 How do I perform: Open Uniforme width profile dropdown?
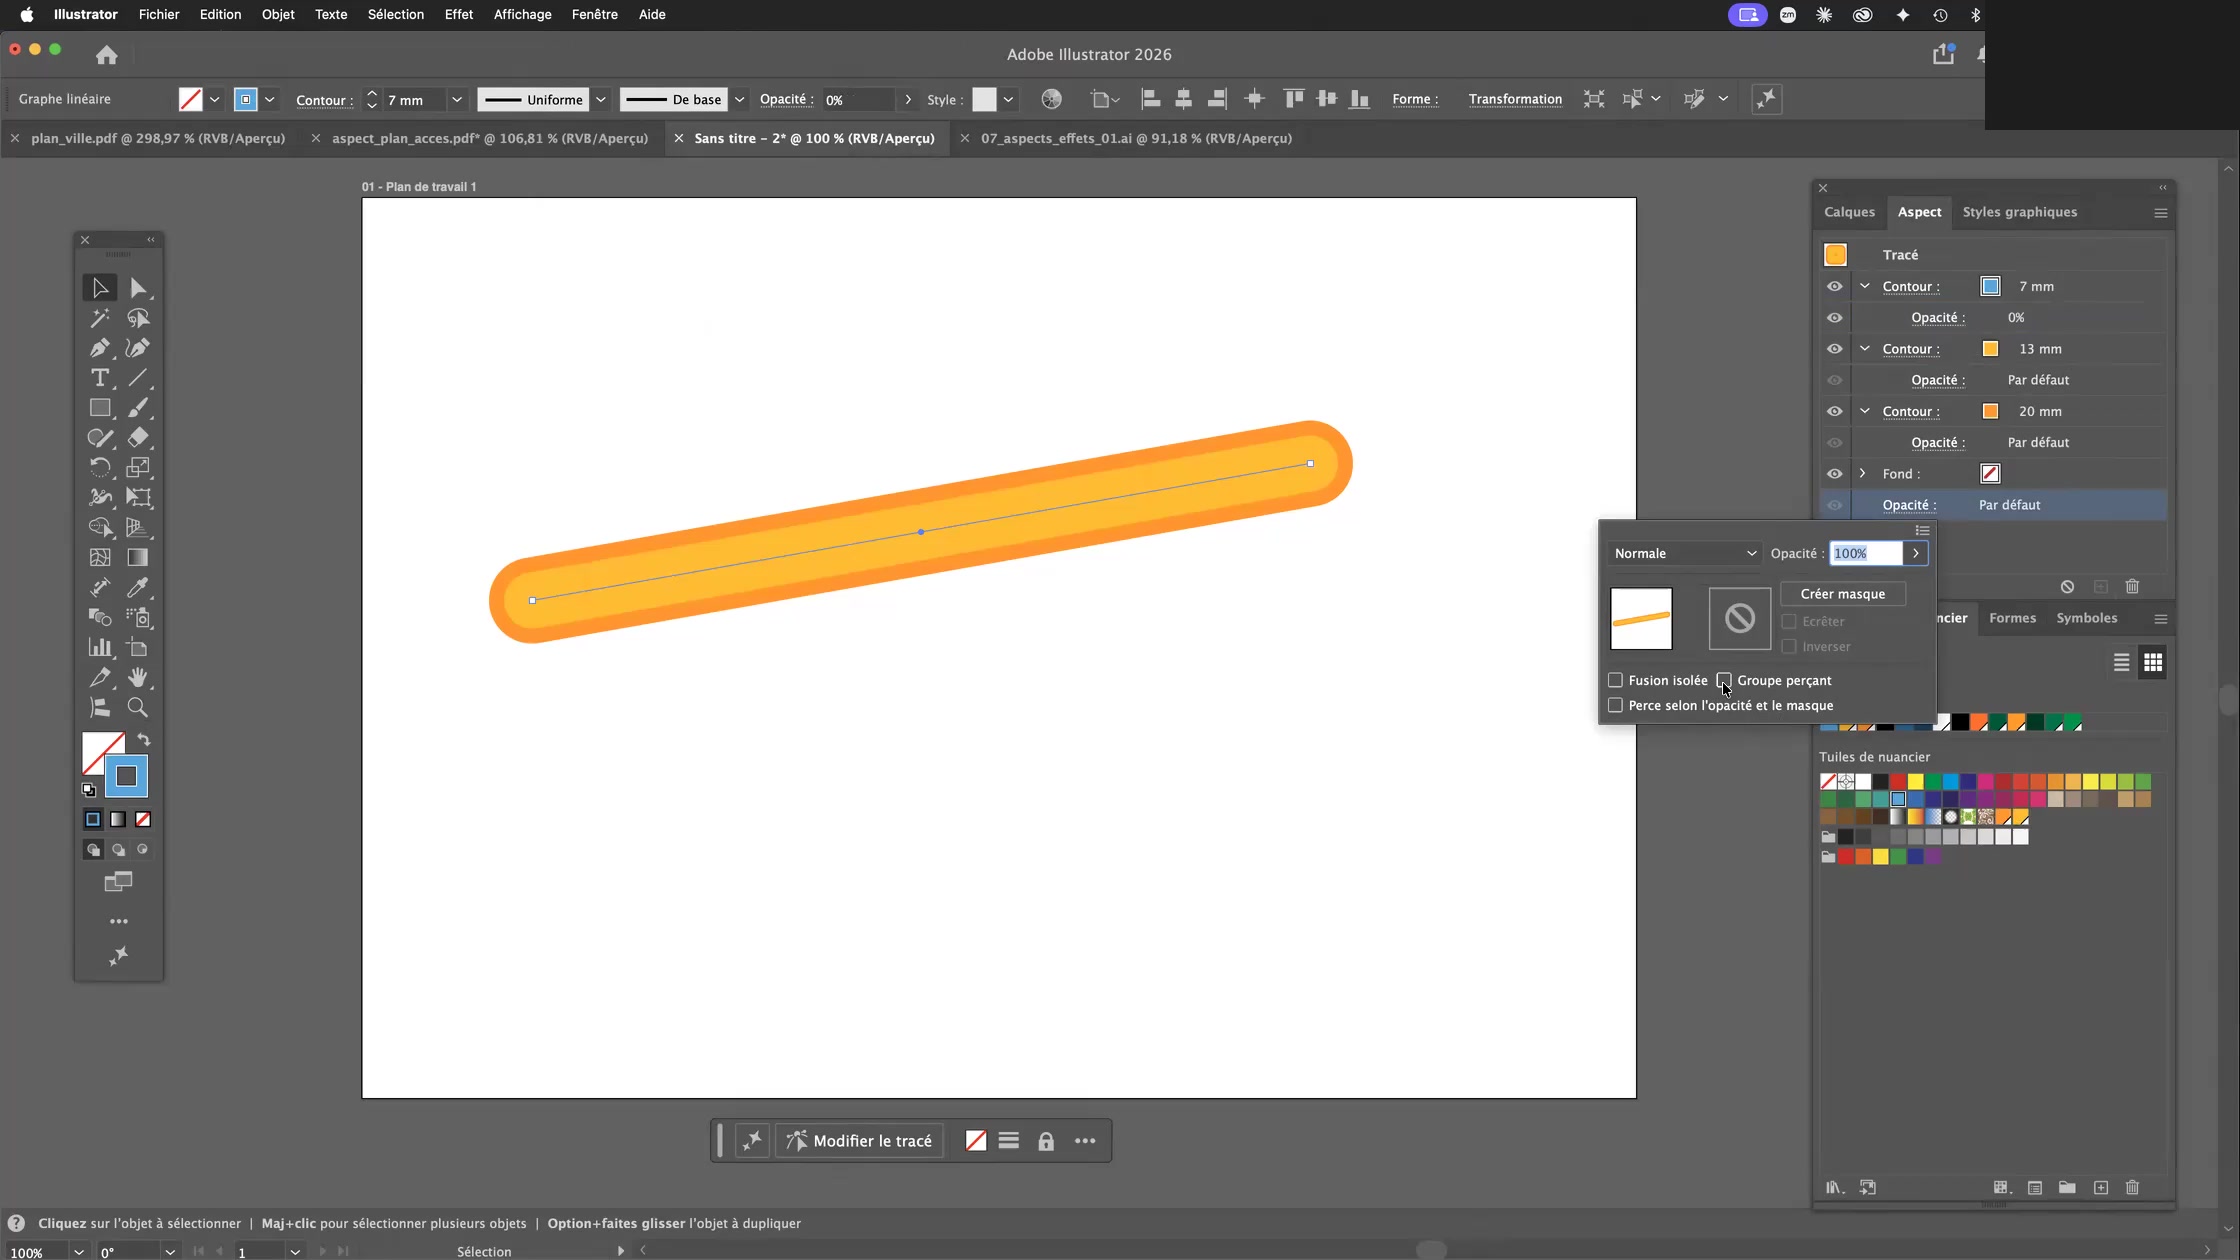coord(600,99)
